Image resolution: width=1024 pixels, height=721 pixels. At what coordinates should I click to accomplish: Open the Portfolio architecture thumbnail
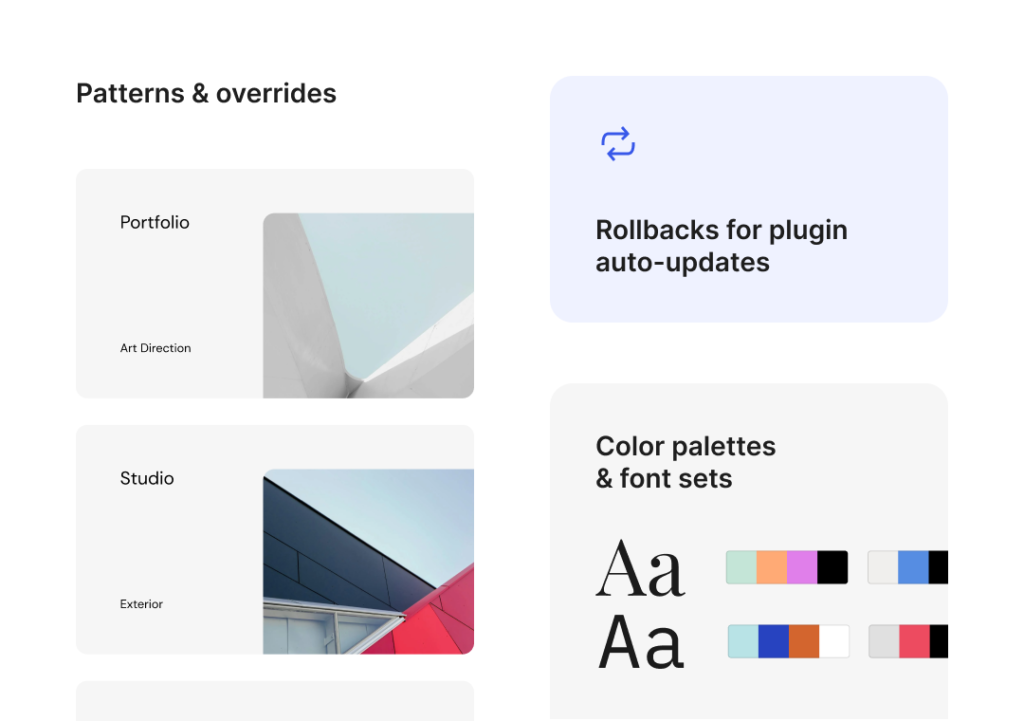pyautogui.click(x=368, y=305)
